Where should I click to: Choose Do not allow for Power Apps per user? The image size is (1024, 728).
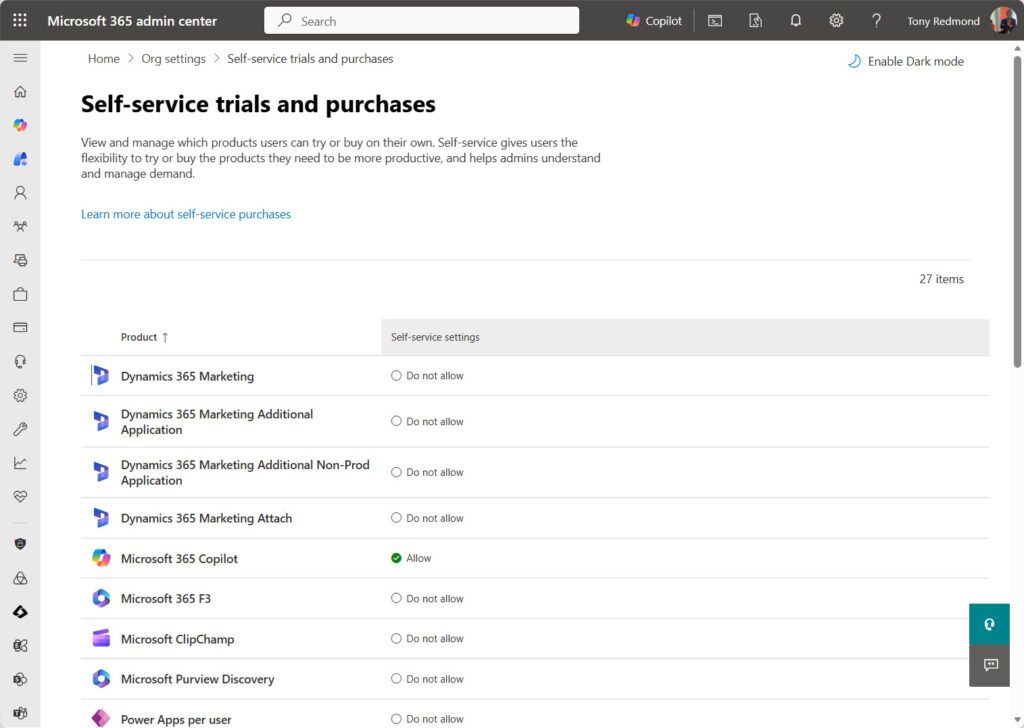tap(395, 718)
